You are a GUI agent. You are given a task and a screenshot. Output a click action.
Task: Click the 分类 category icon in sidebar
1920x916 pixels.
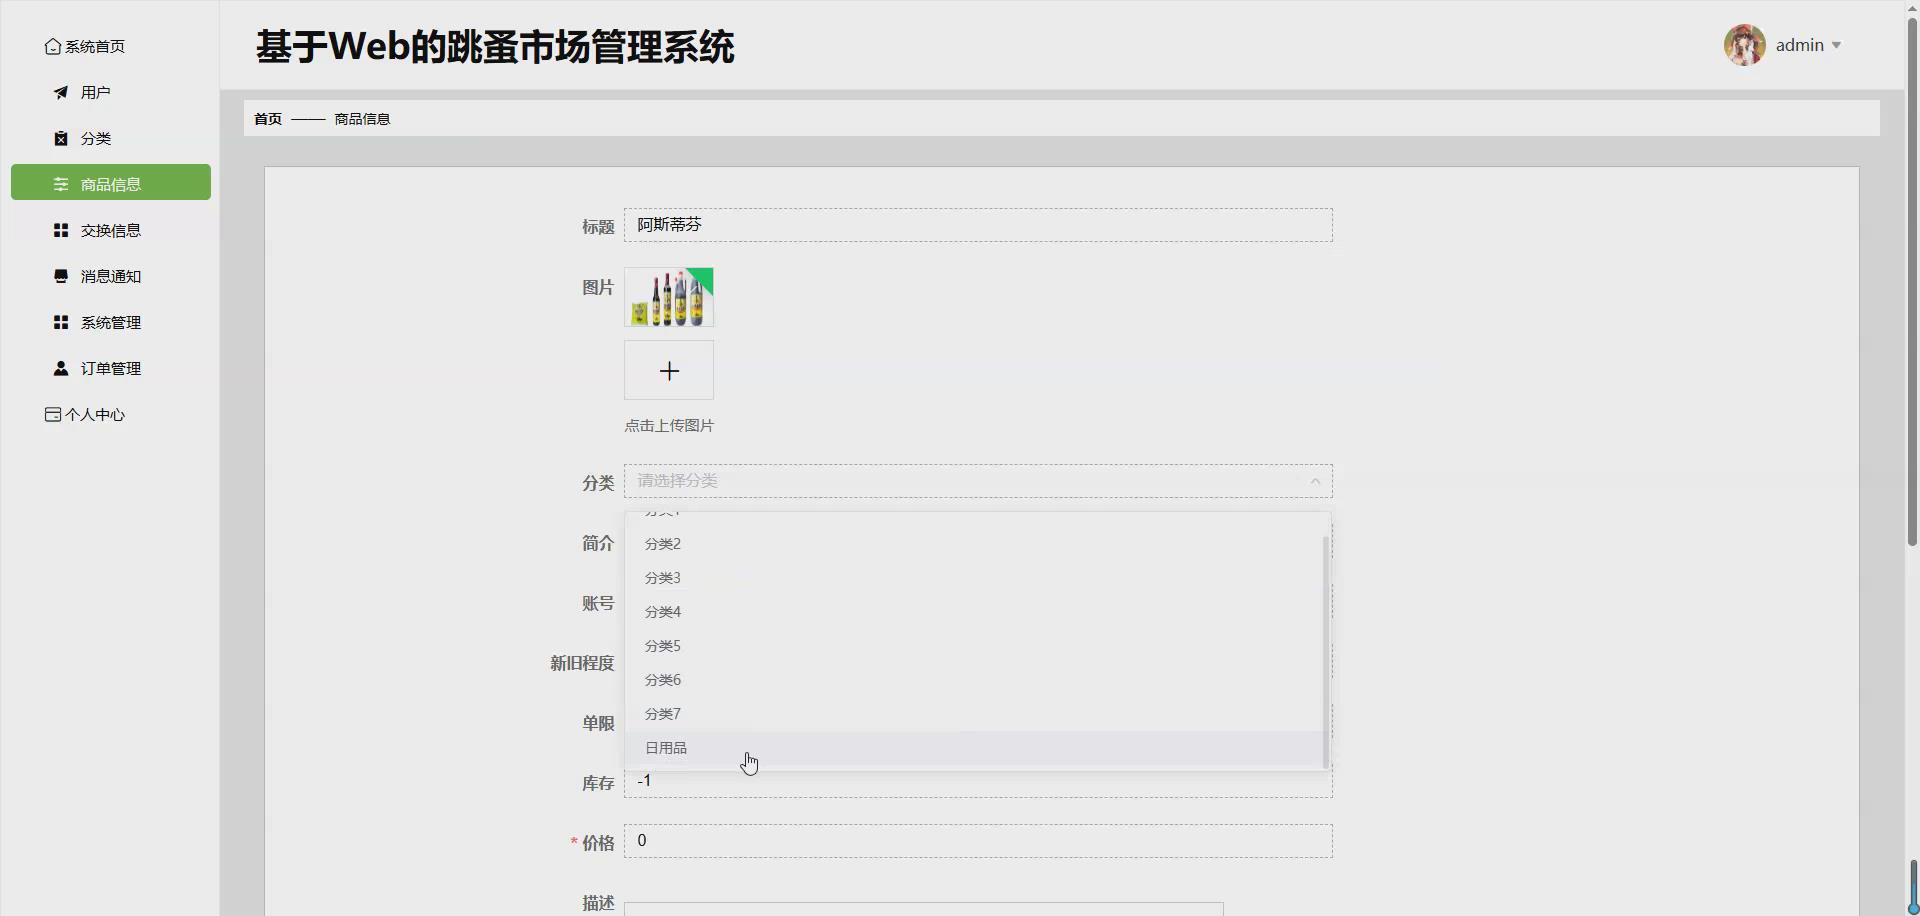(60, 138)
